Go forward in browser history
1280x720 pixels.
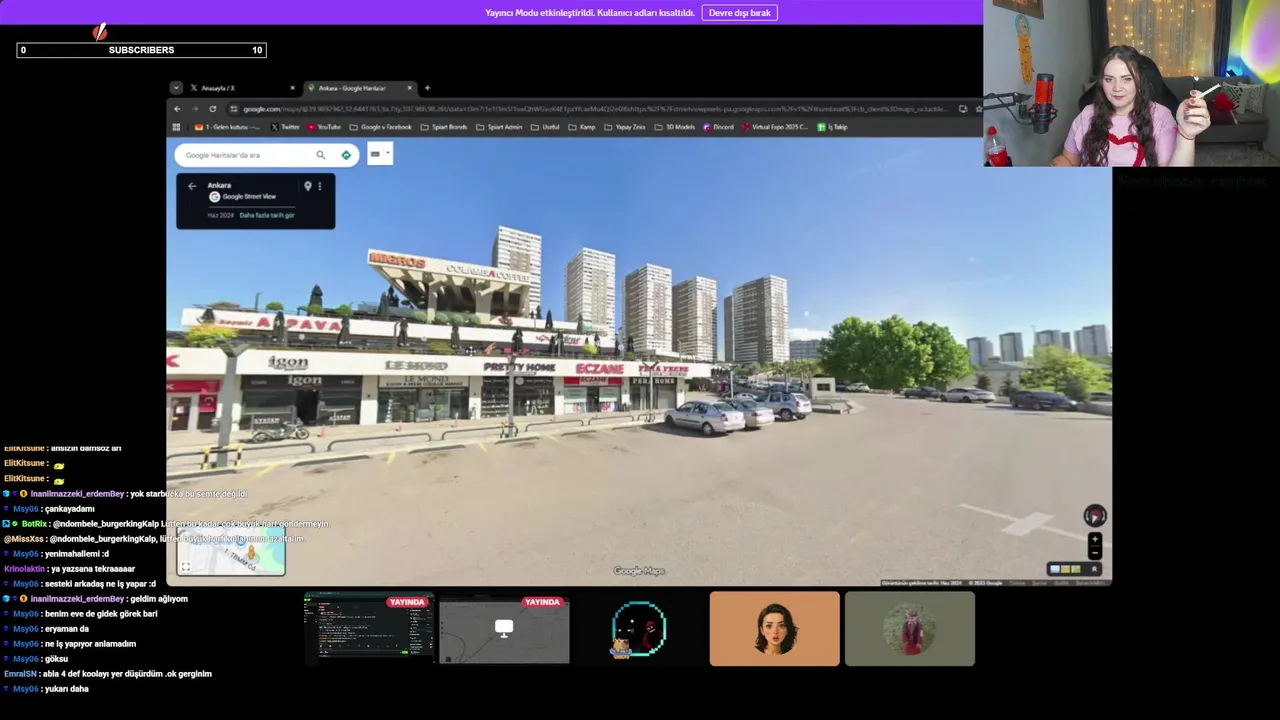point(195,109)
